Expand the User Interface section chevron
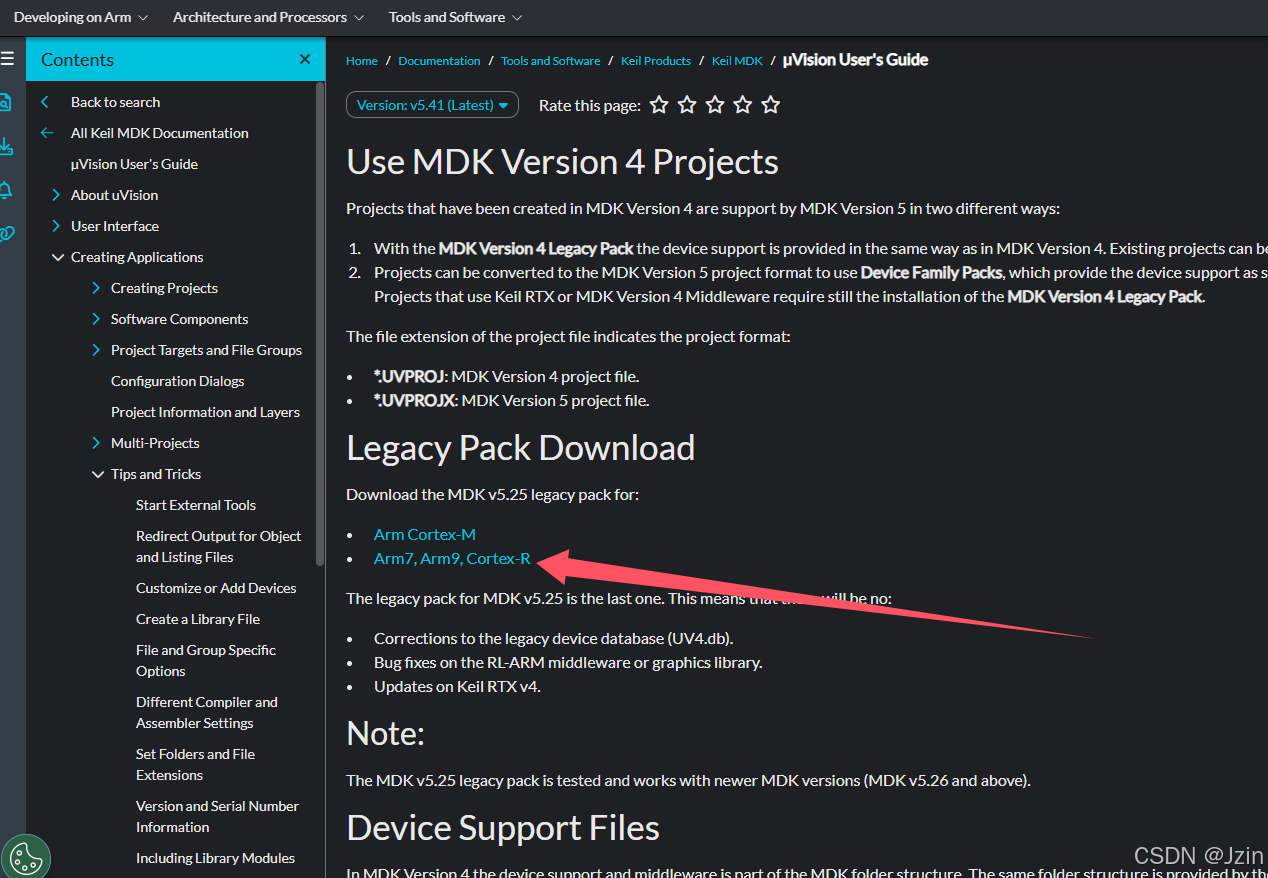 (57, 226)
